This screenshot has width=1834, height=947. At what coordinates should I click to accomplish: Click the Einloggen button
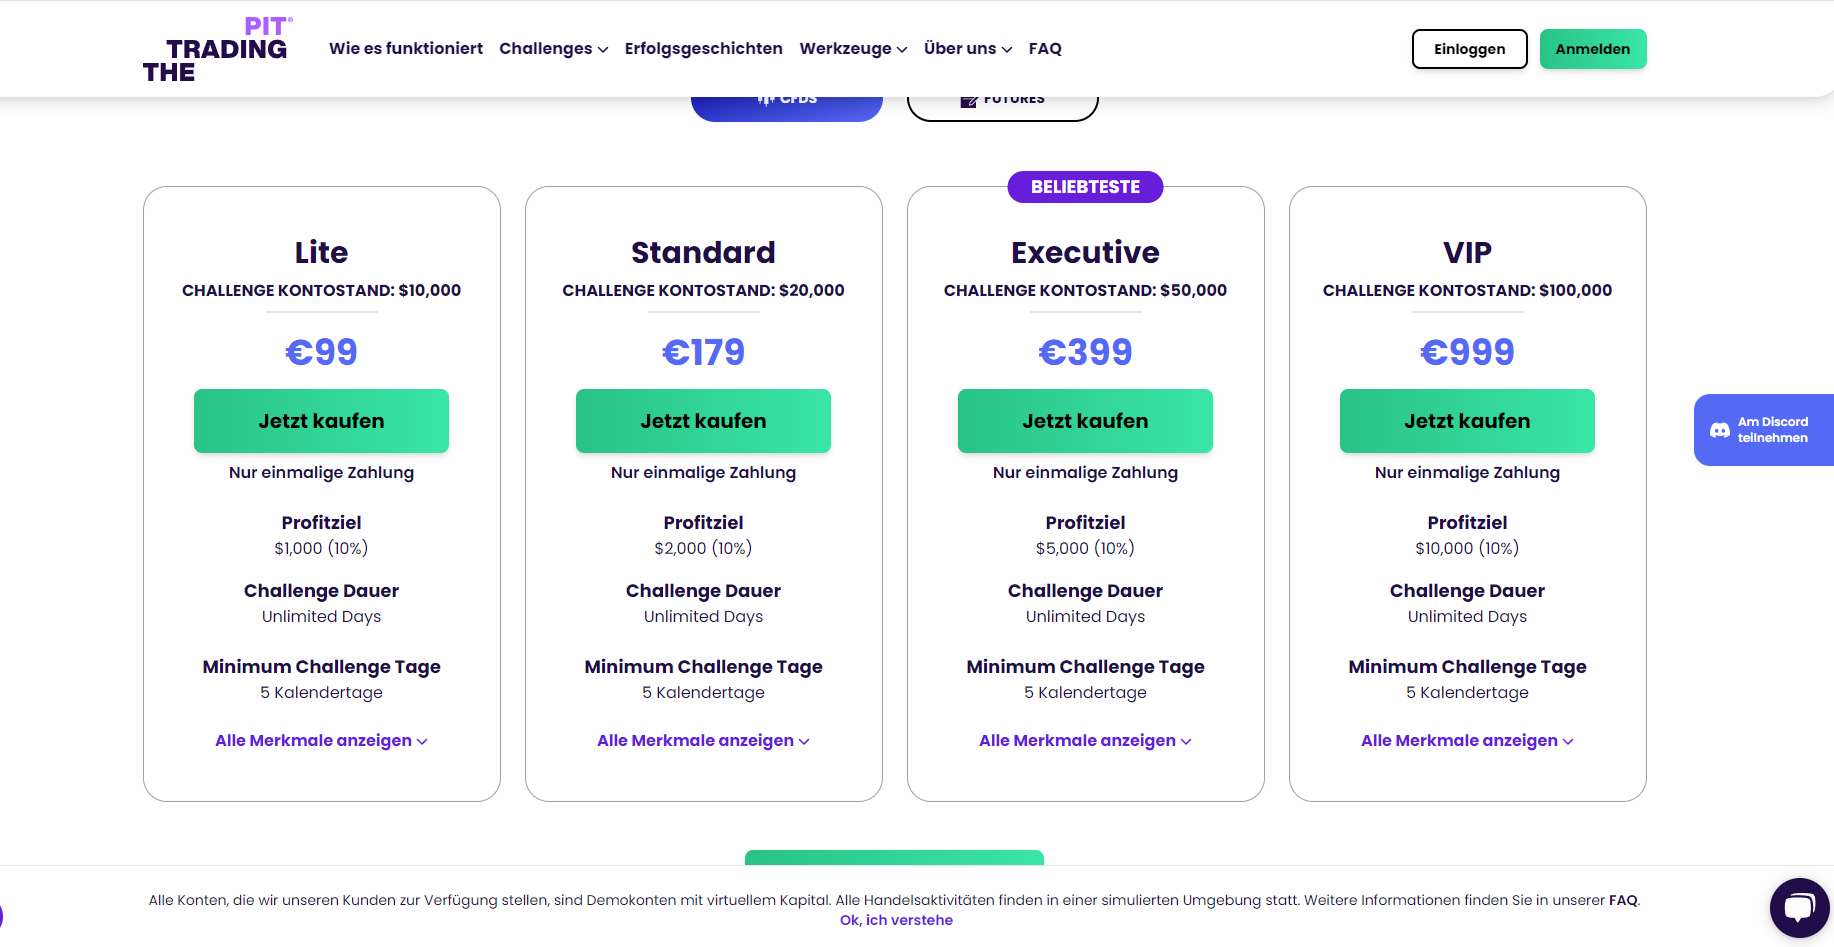click(1469, 49)
